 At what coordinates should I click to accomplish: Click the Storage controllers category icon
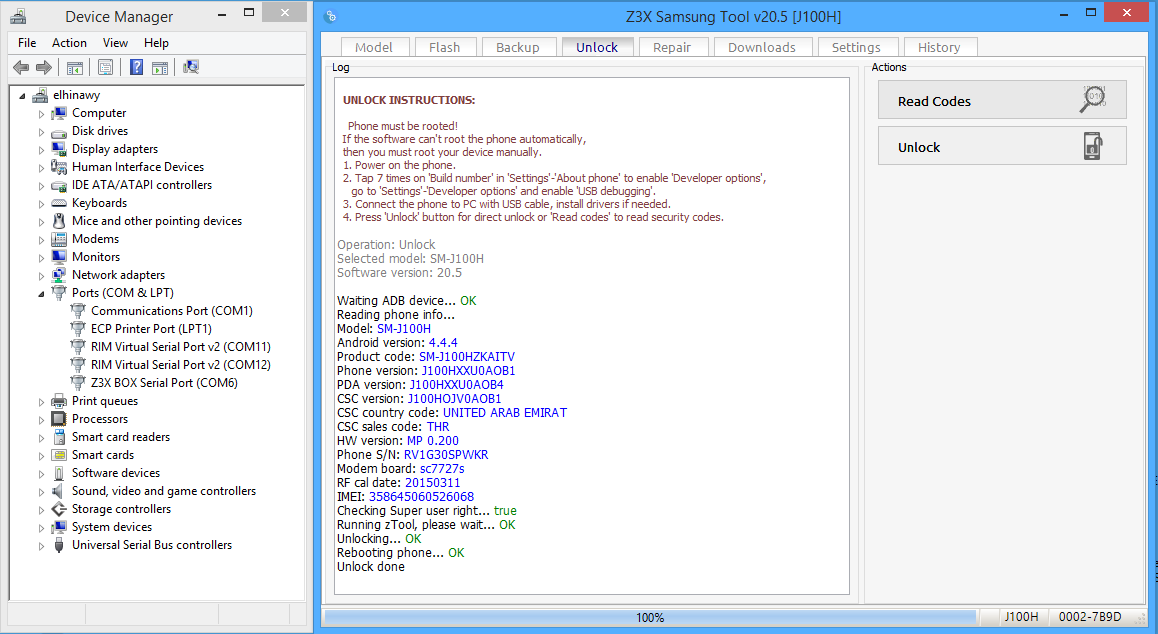coord(59,509)
